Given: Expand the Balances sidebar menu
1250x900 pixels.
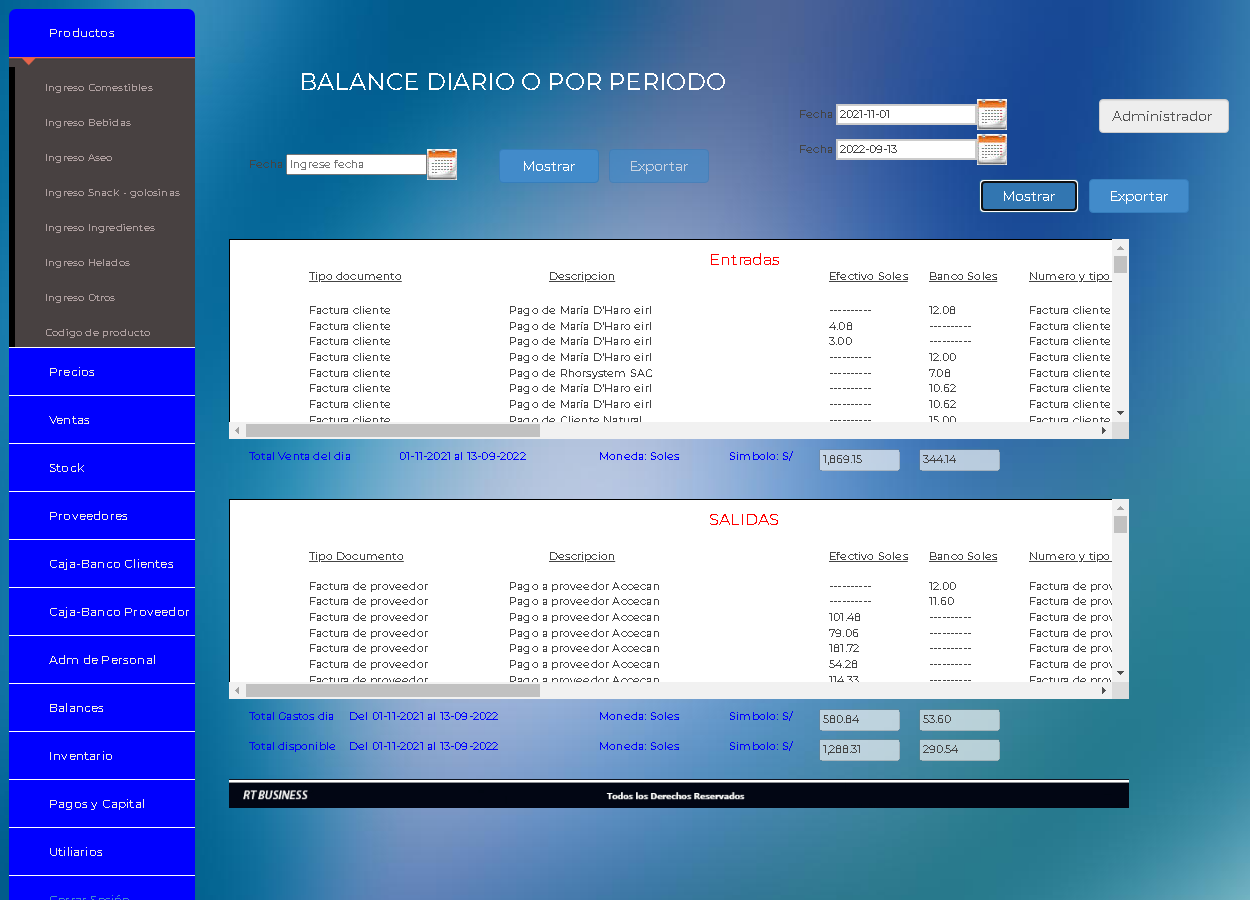Looking at the screenshot, I should [x=76, y=708].
